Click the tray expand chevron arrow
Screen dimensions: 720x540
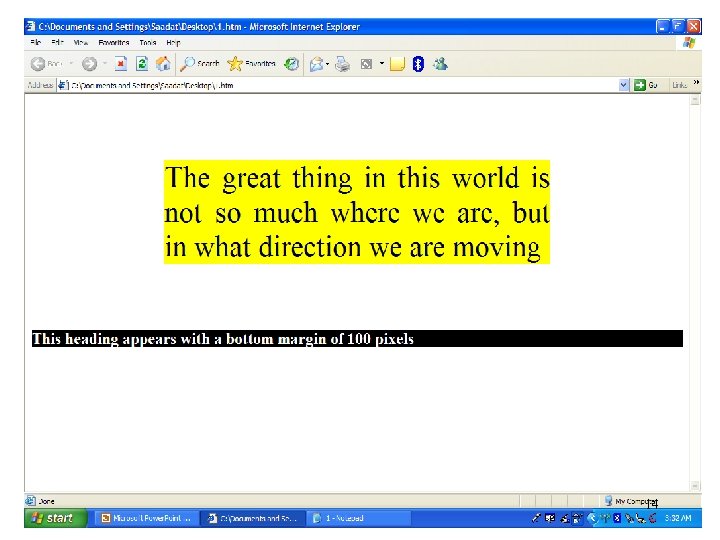[592, 518]
